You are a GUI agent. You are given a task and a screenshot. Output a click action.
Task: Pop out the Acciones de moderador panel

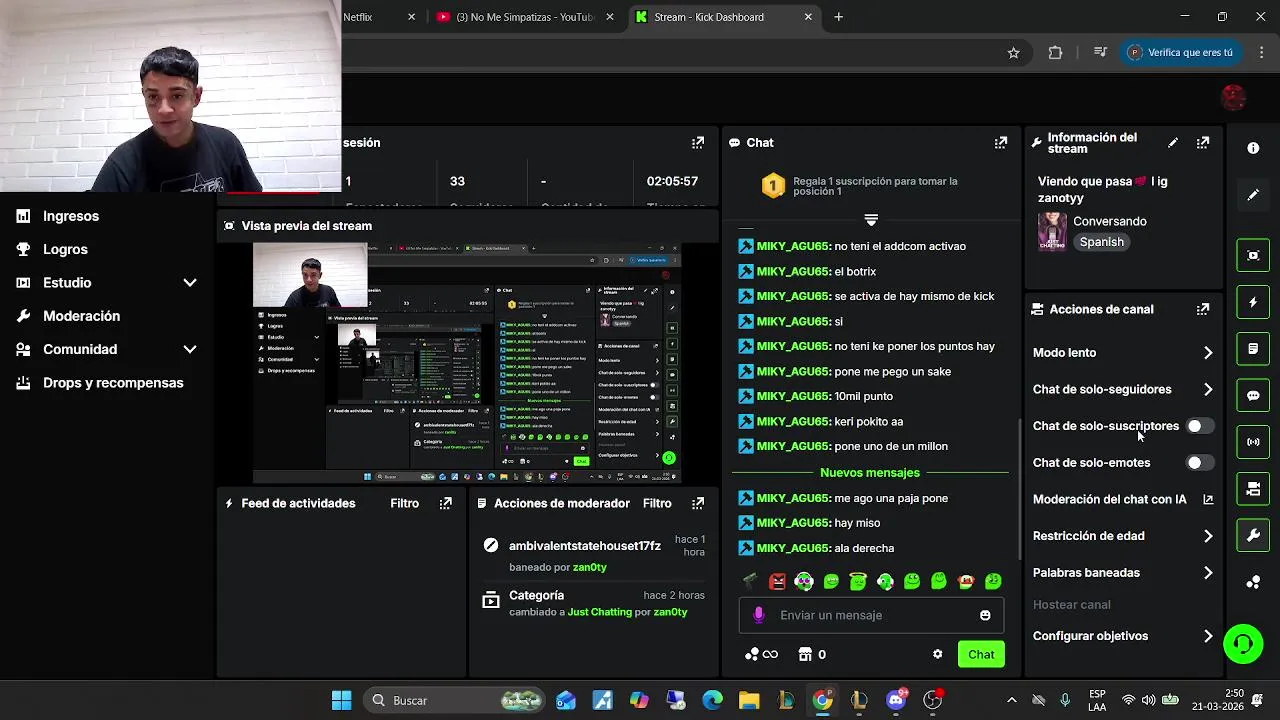pyautogui.click(x=698, y=503)
